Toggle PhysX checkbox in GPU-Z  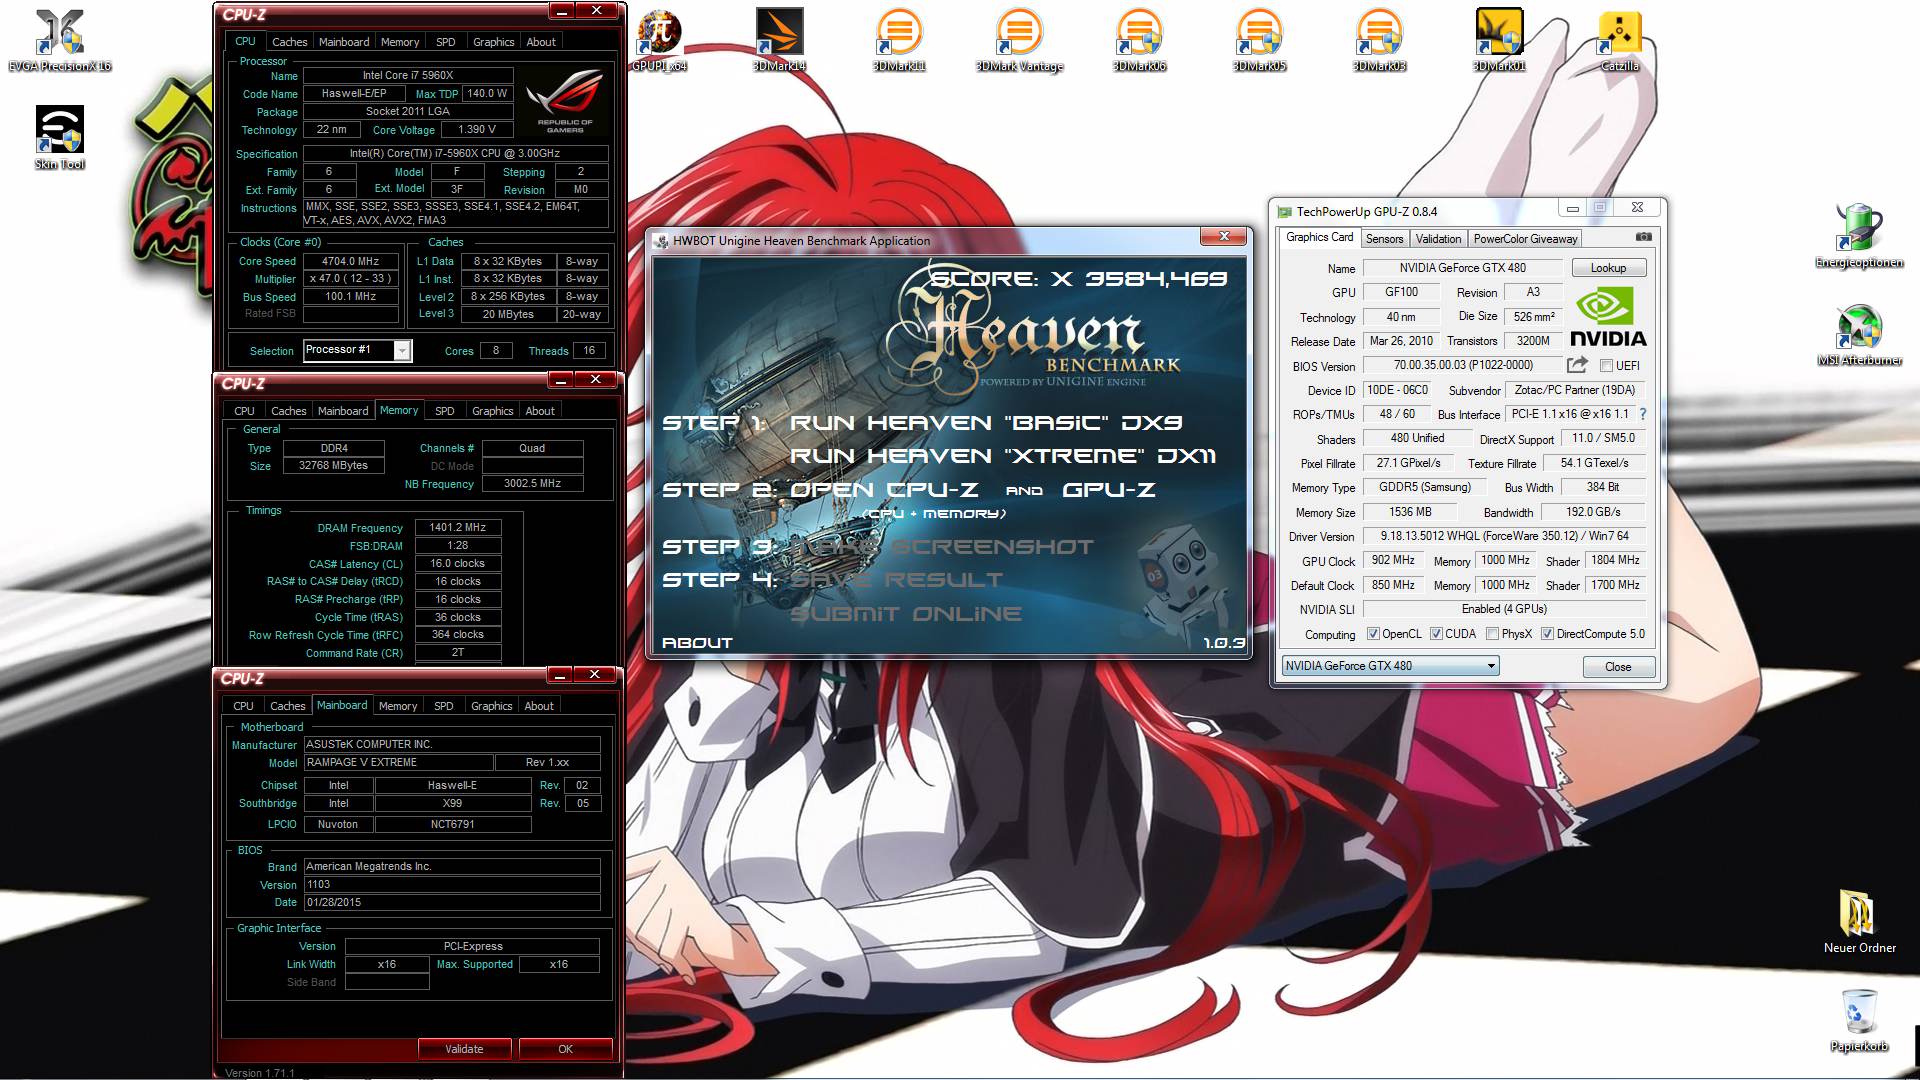click(x=1492, y=634)
